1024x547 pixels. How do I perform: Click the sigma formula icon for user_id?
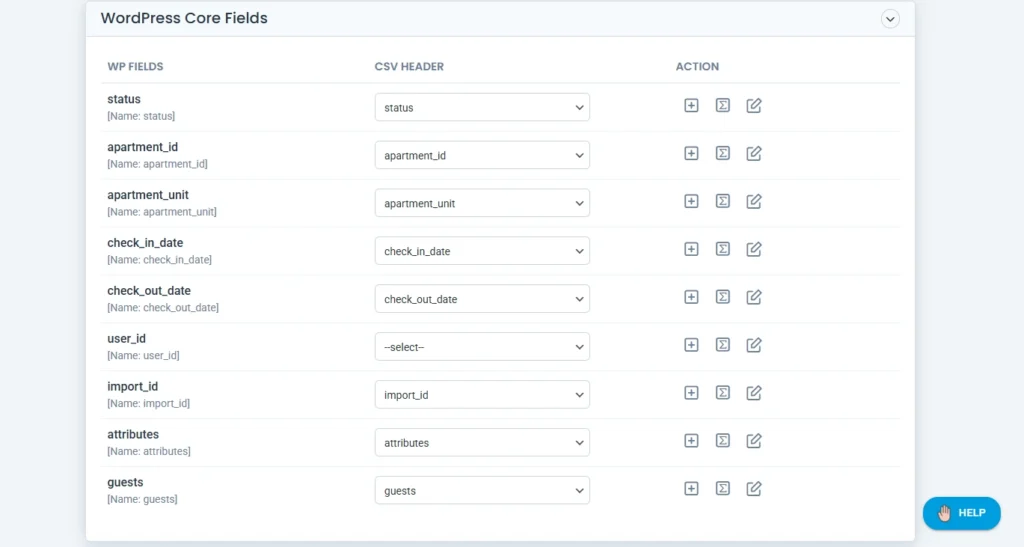pos(722,345)
